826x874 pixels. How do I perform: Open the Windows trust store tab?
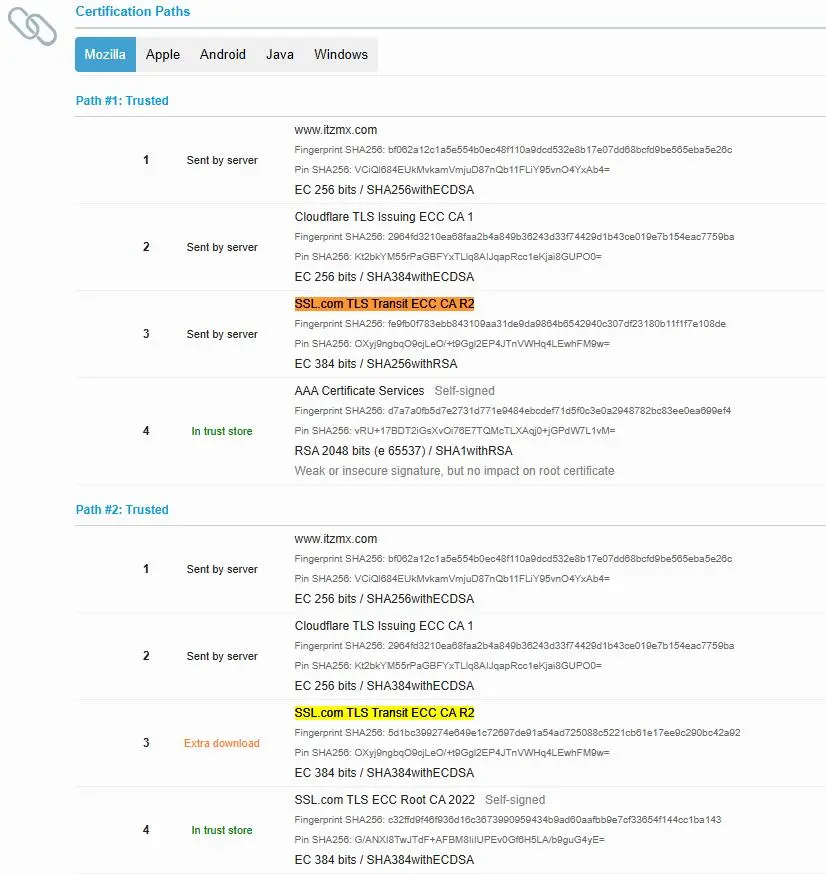click(341, 55)
